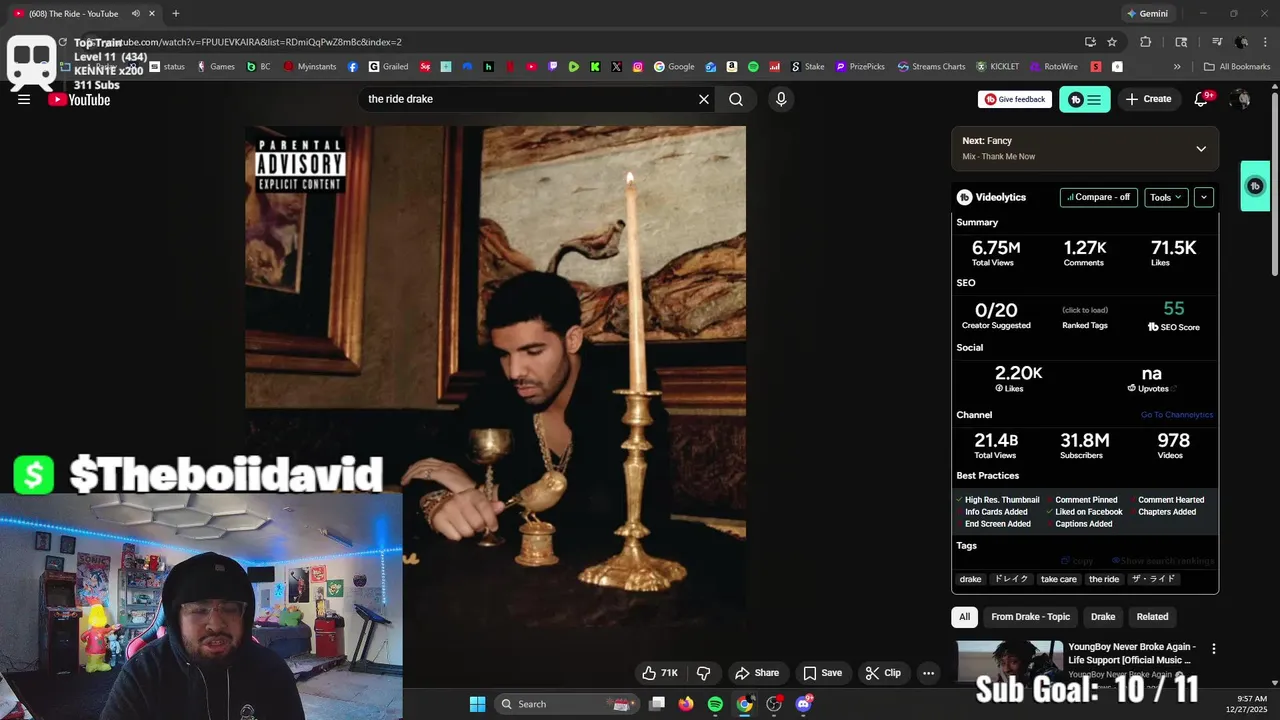
Task: Click the Take Care album cover video
Action: coord(495,376)
